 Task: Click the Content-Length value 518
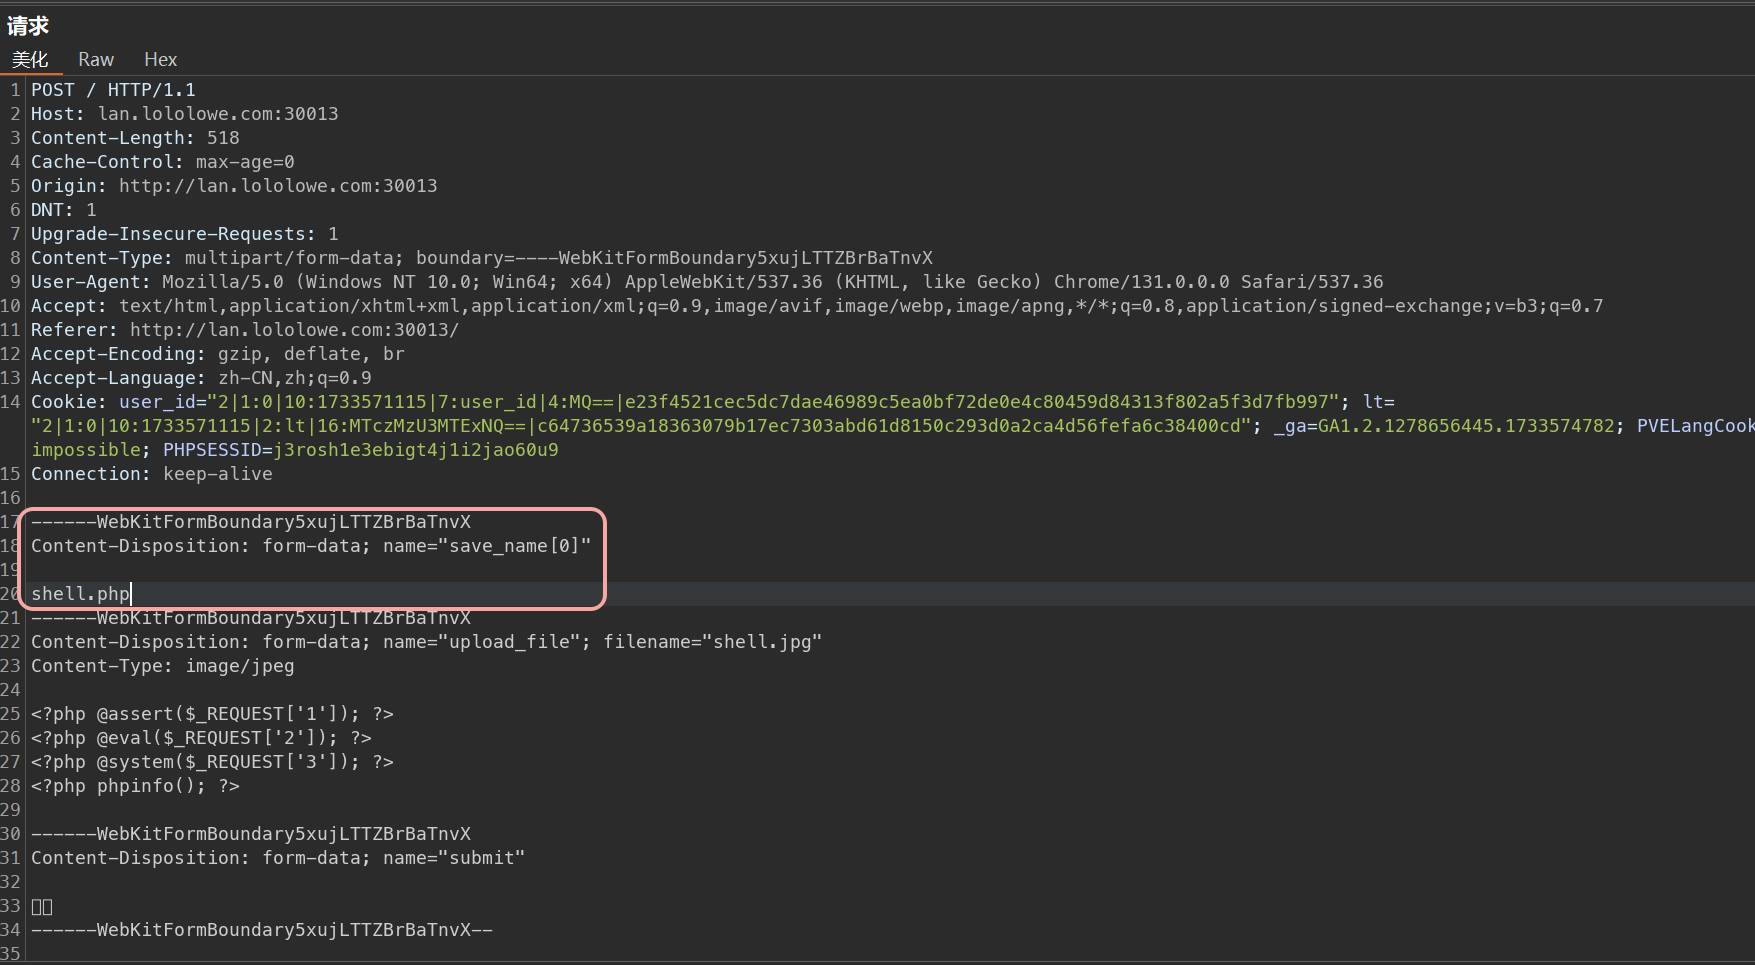tap(223, 138)
